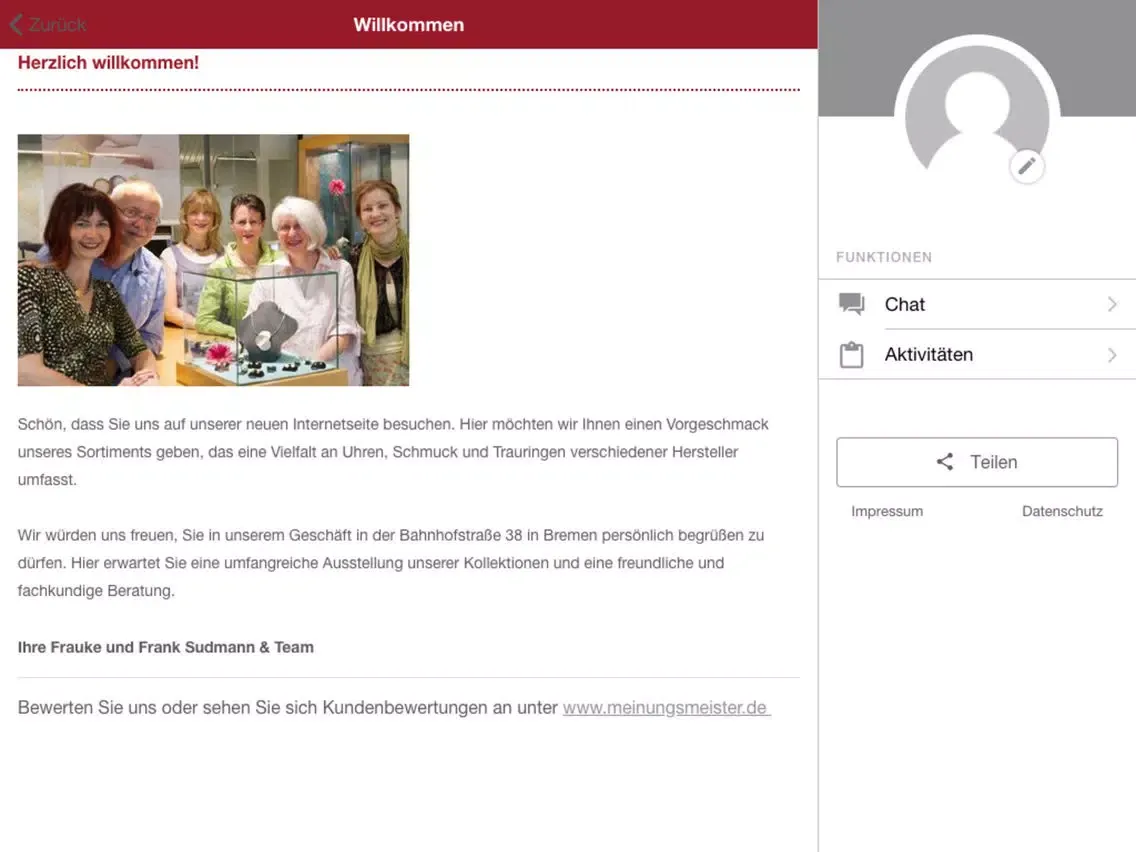Click the share icon in Teilen button

pos(945,462)
